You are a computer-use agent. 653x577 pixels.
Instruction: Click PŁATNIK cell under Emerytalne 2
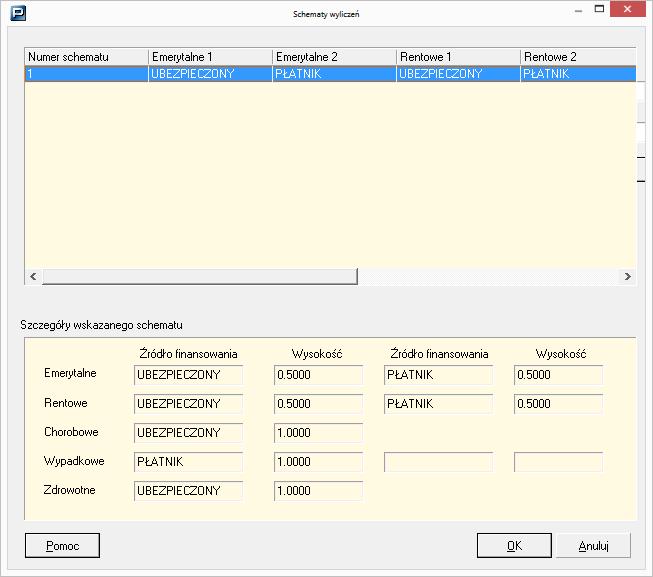click(334, 74)
